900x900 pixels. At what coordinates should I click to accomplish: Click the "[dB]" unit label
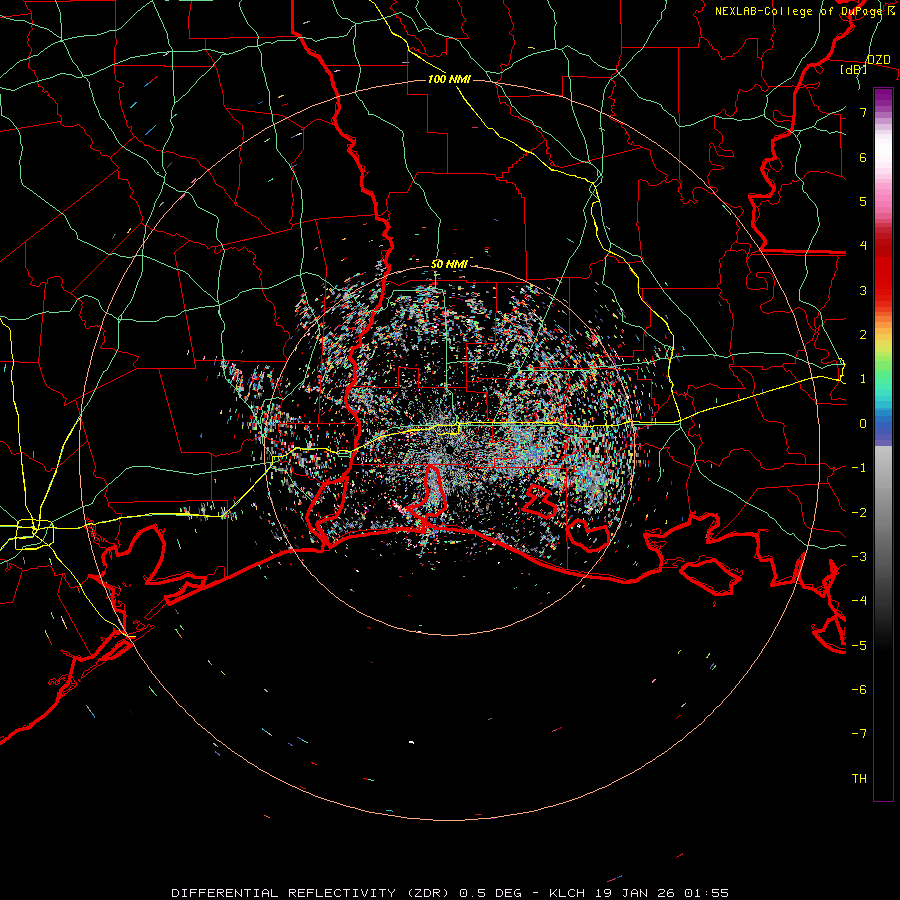click(854, 69)
